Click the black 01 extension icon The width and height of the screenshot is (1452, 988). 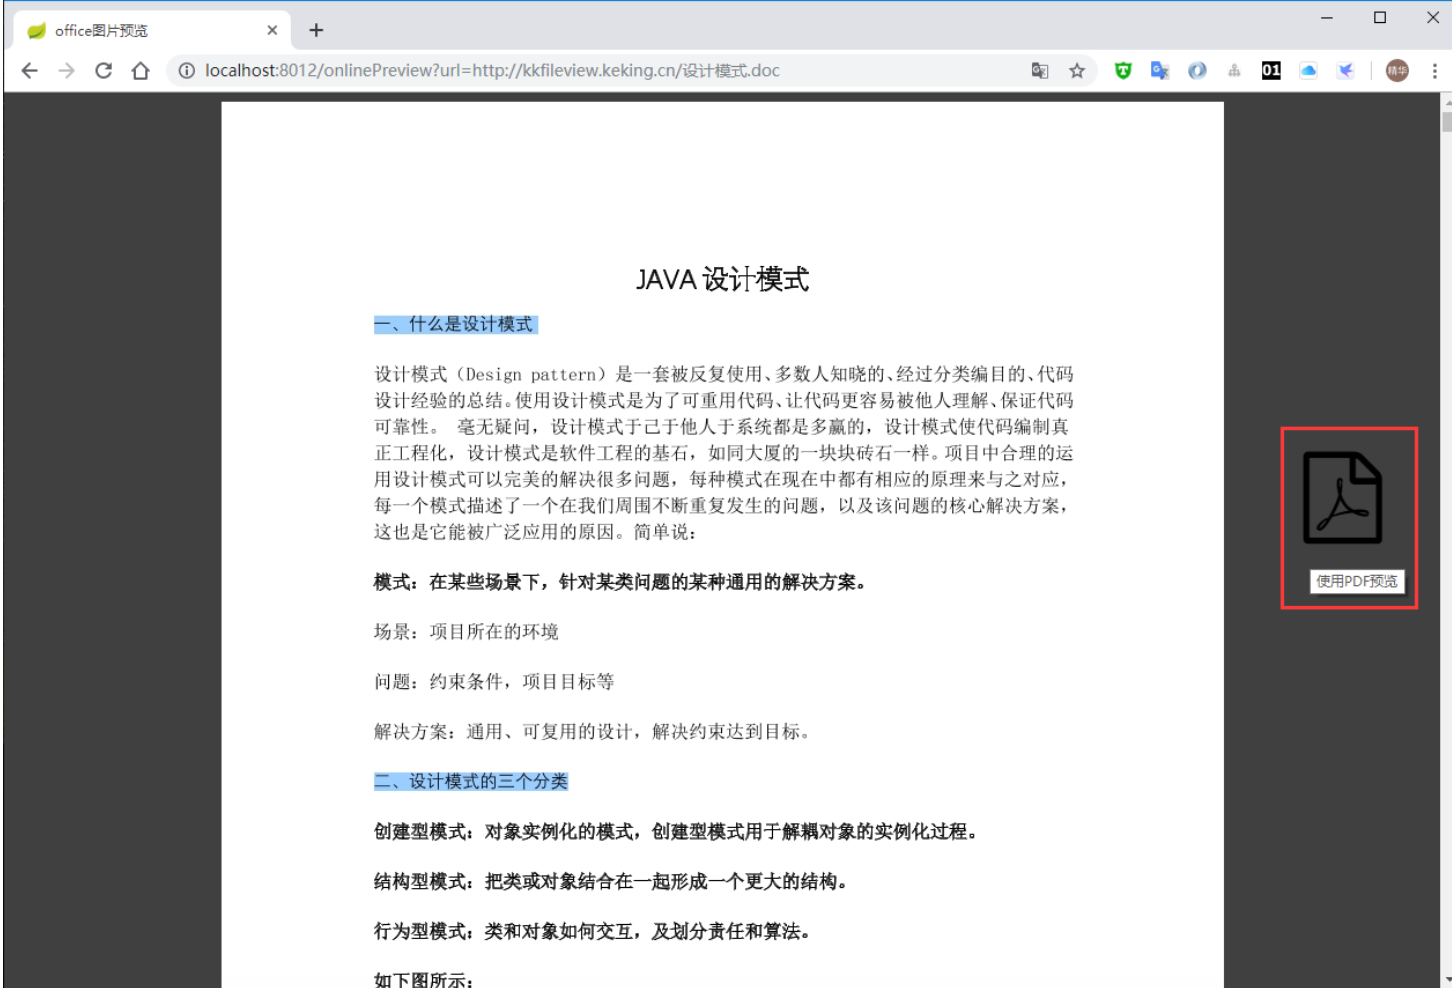pyautogui.click(x=1271, y=71)
